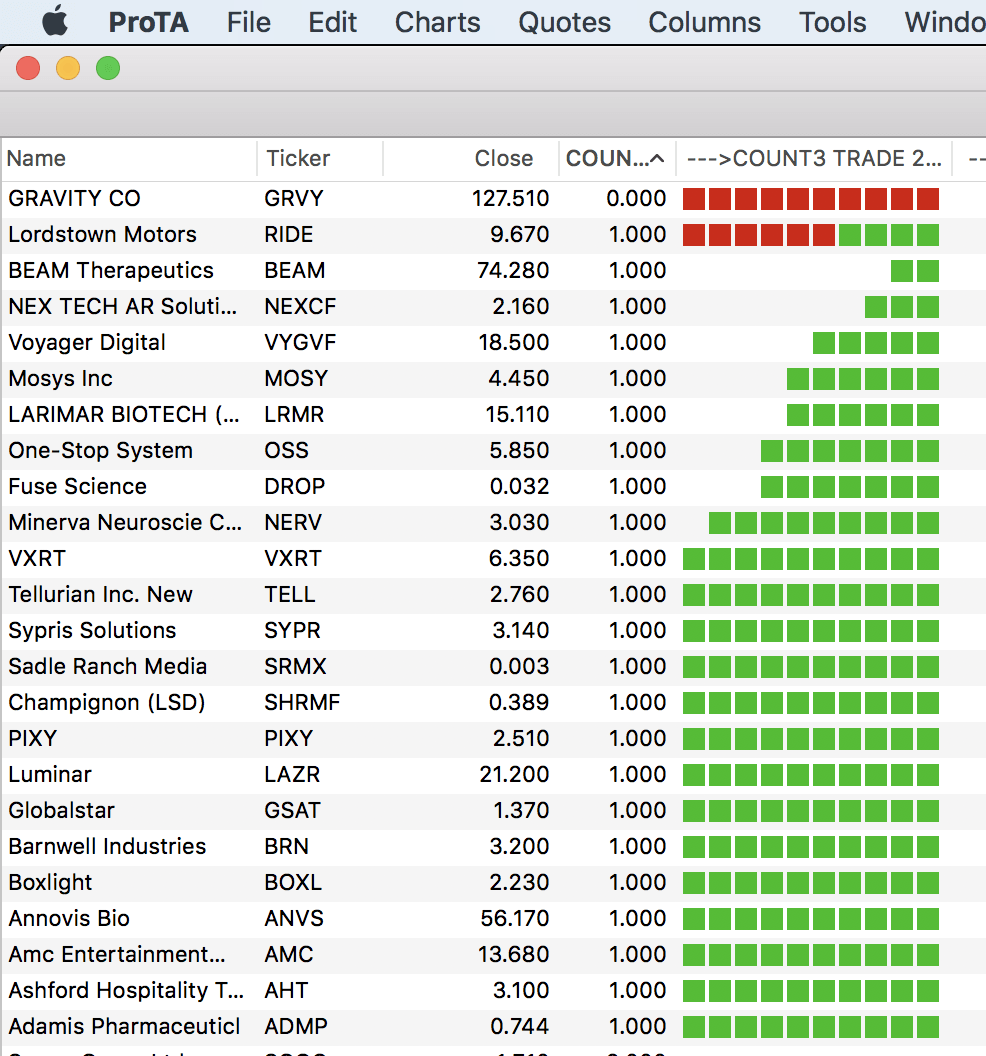Select the Annovis Bio name cell

69,919
